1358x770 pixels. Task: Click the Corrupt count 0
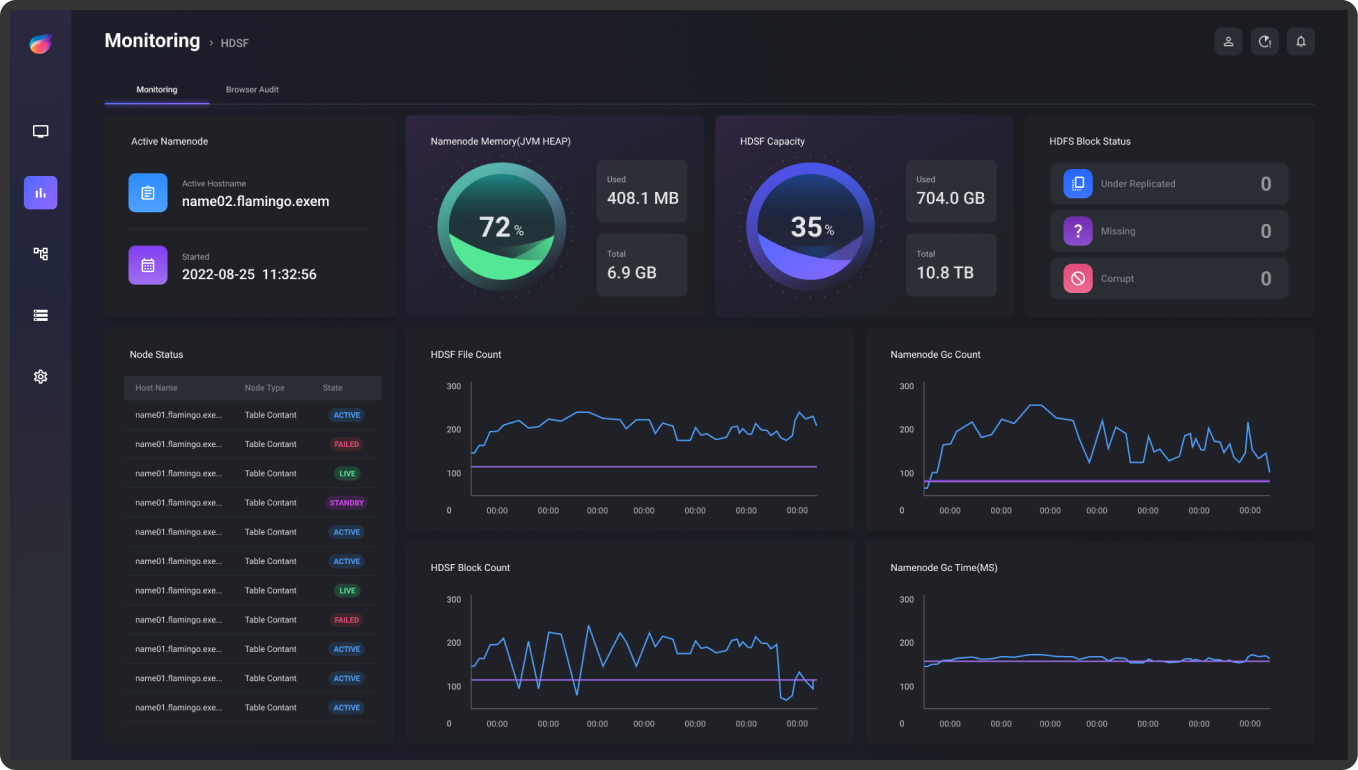point(1266,279)
